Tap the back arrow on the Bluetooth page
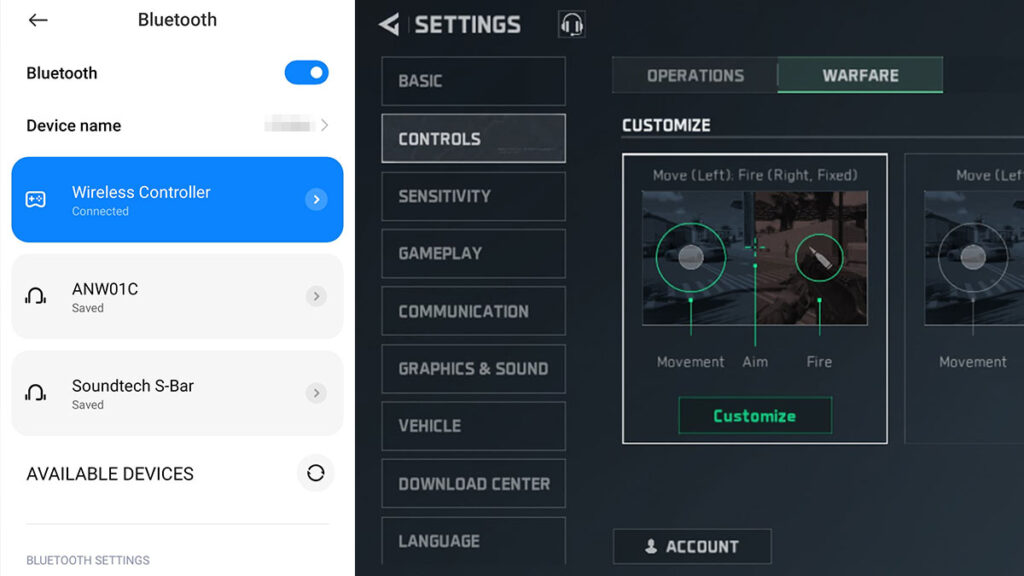 [x=38, y=19]
